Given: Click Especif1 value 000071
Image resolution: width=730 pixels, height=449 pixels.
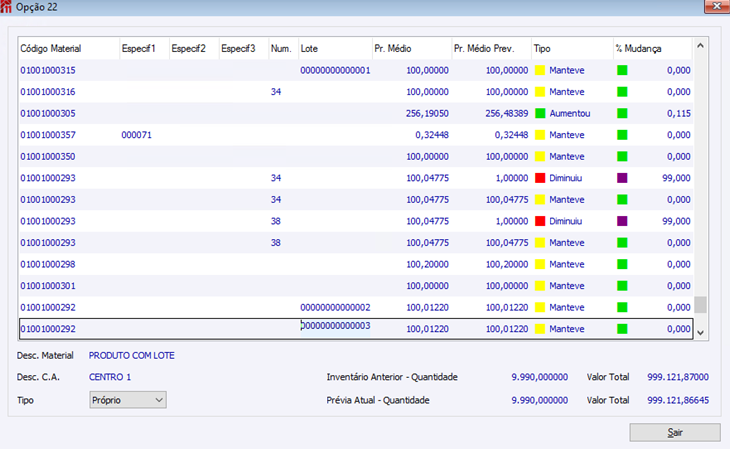Looking at the screenshot, I should [136, 135].
